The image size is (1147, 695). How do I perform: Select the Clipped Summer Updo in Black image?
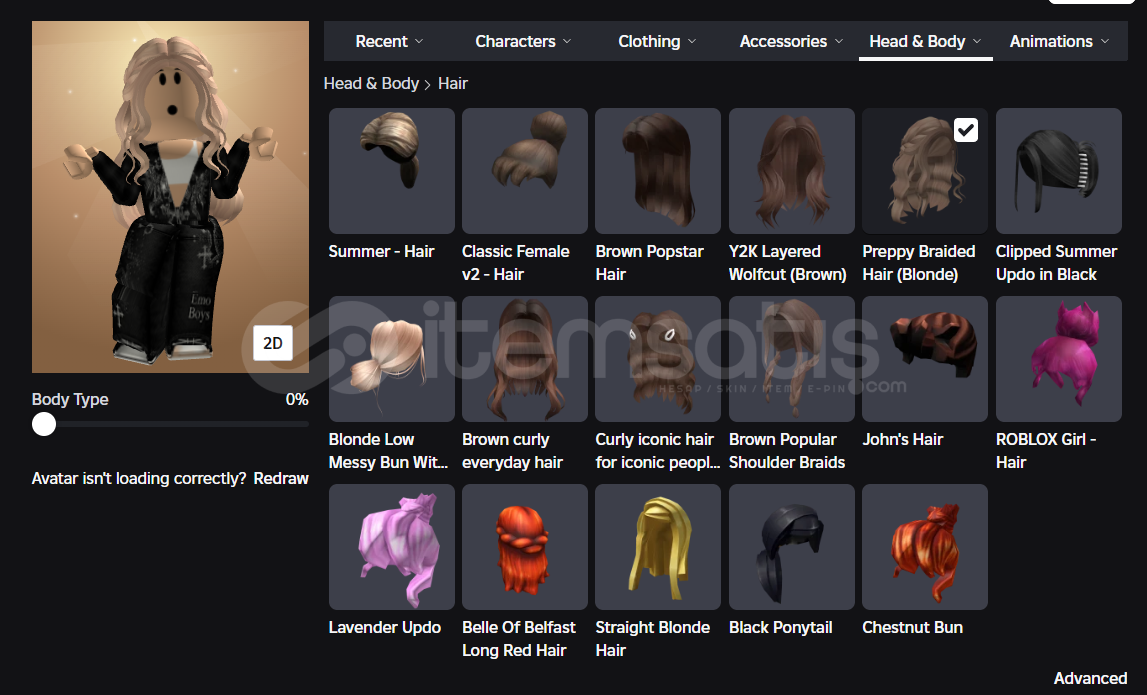tap(1058, 170)
